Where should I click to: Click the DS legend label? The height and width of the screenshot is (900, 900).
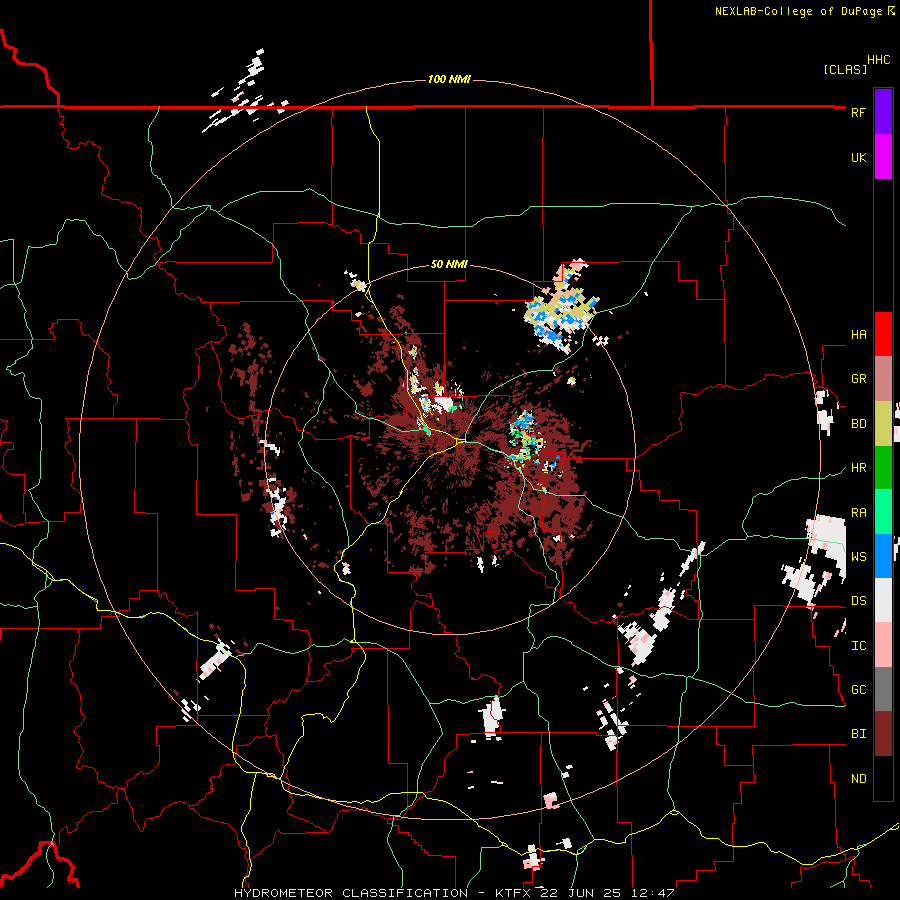pyautogui.click(x=858, y=601)
